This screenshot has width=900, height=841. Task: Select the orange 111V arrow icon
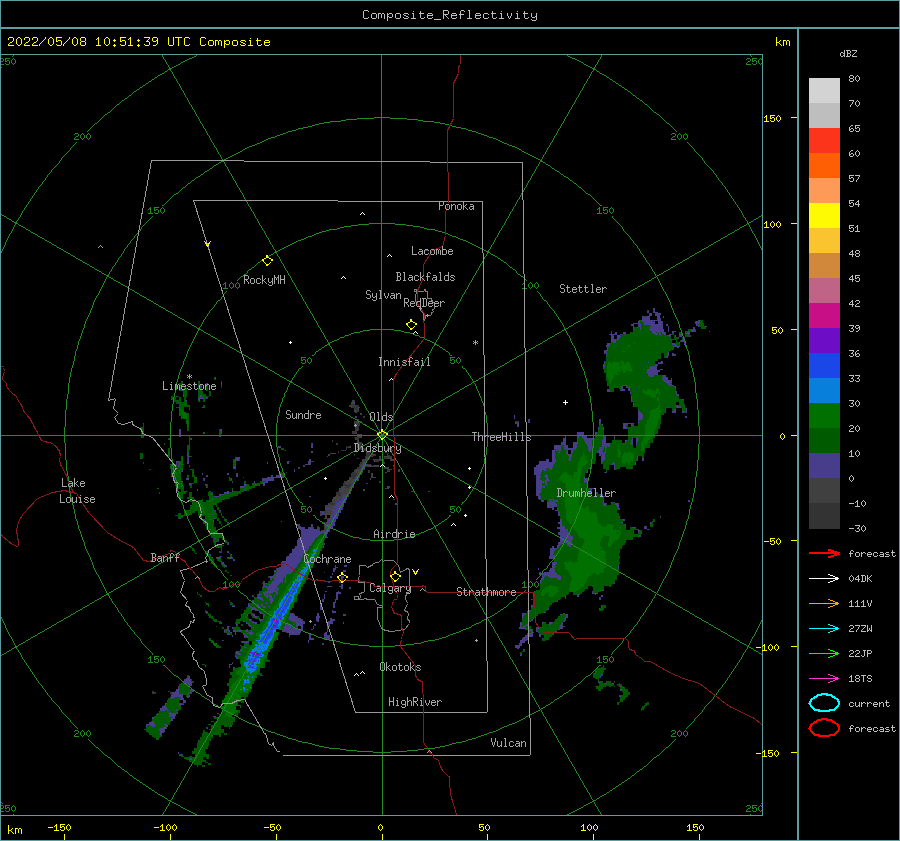(824, 603)
